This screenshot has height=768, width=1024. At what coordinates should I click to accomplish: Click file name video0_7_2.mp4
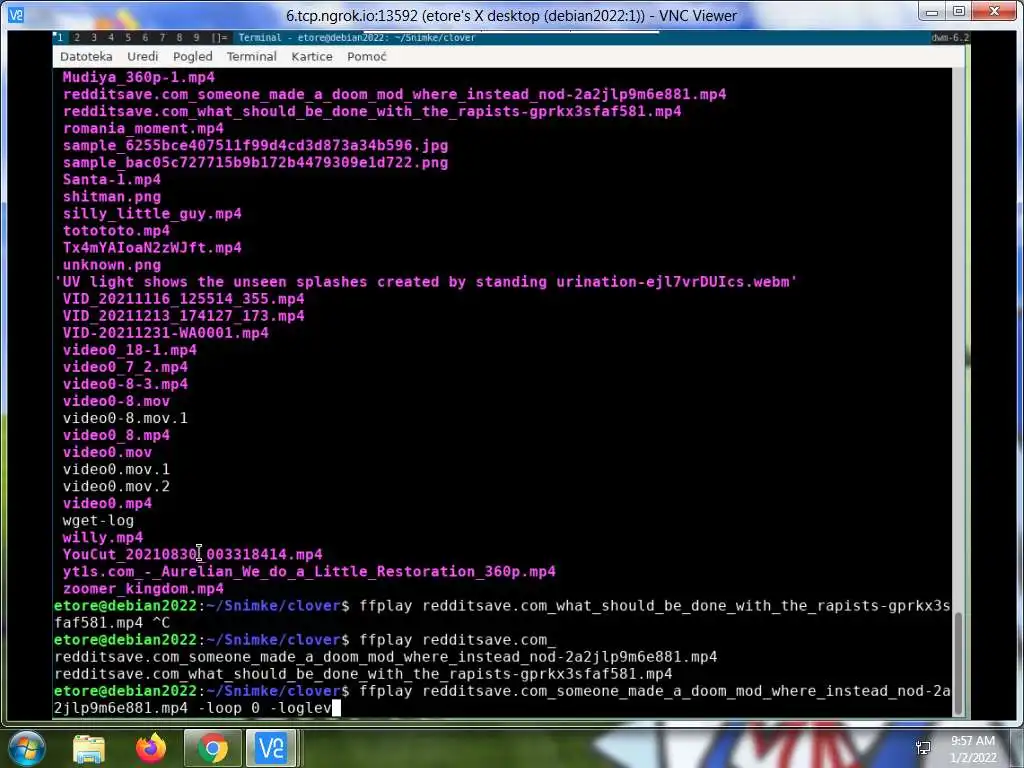tap(125, 367)
